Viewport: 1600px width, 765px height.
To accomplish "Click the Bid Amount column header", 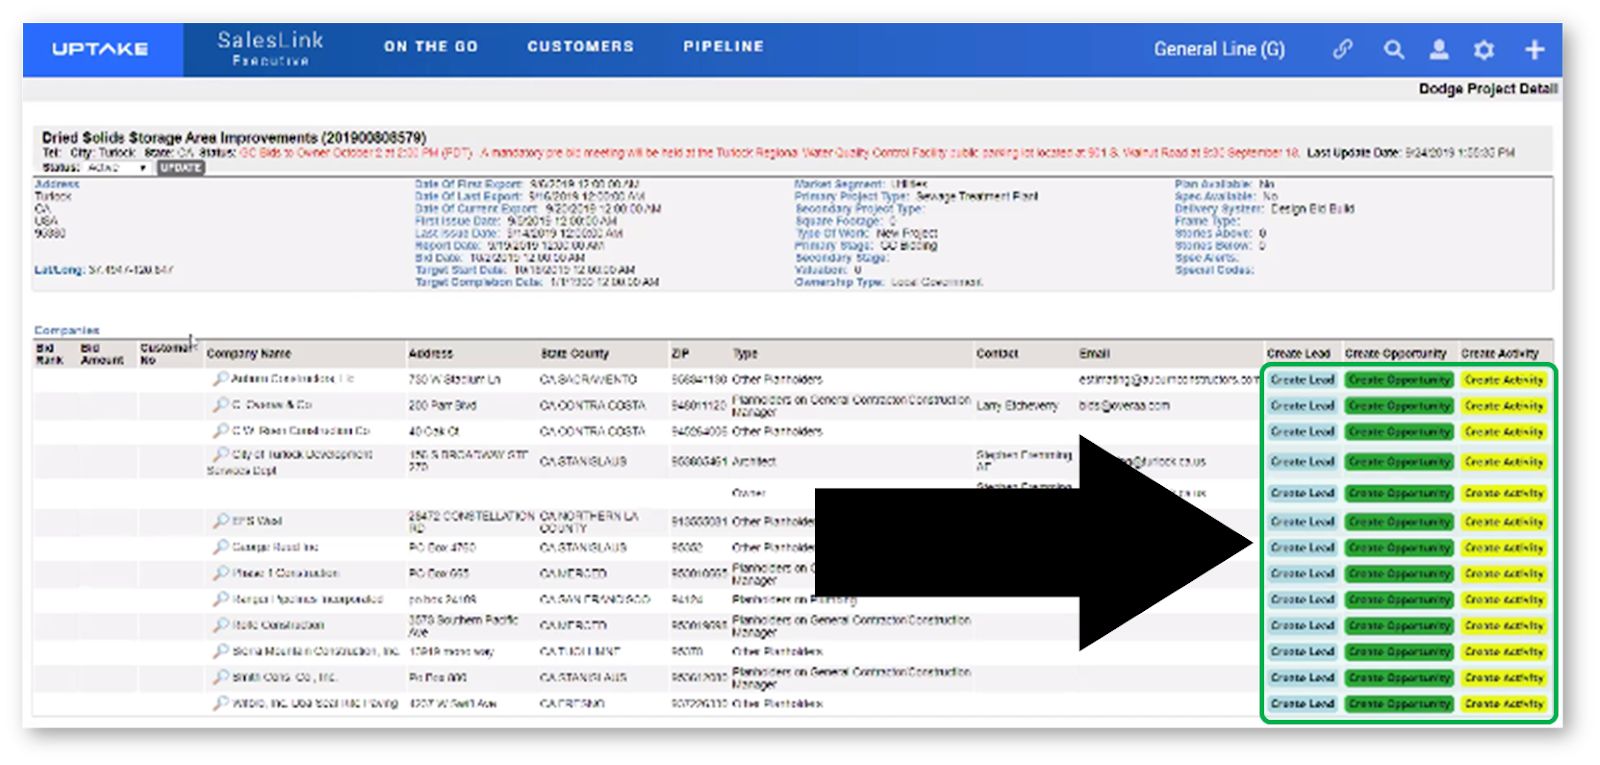I will point(102,354).
